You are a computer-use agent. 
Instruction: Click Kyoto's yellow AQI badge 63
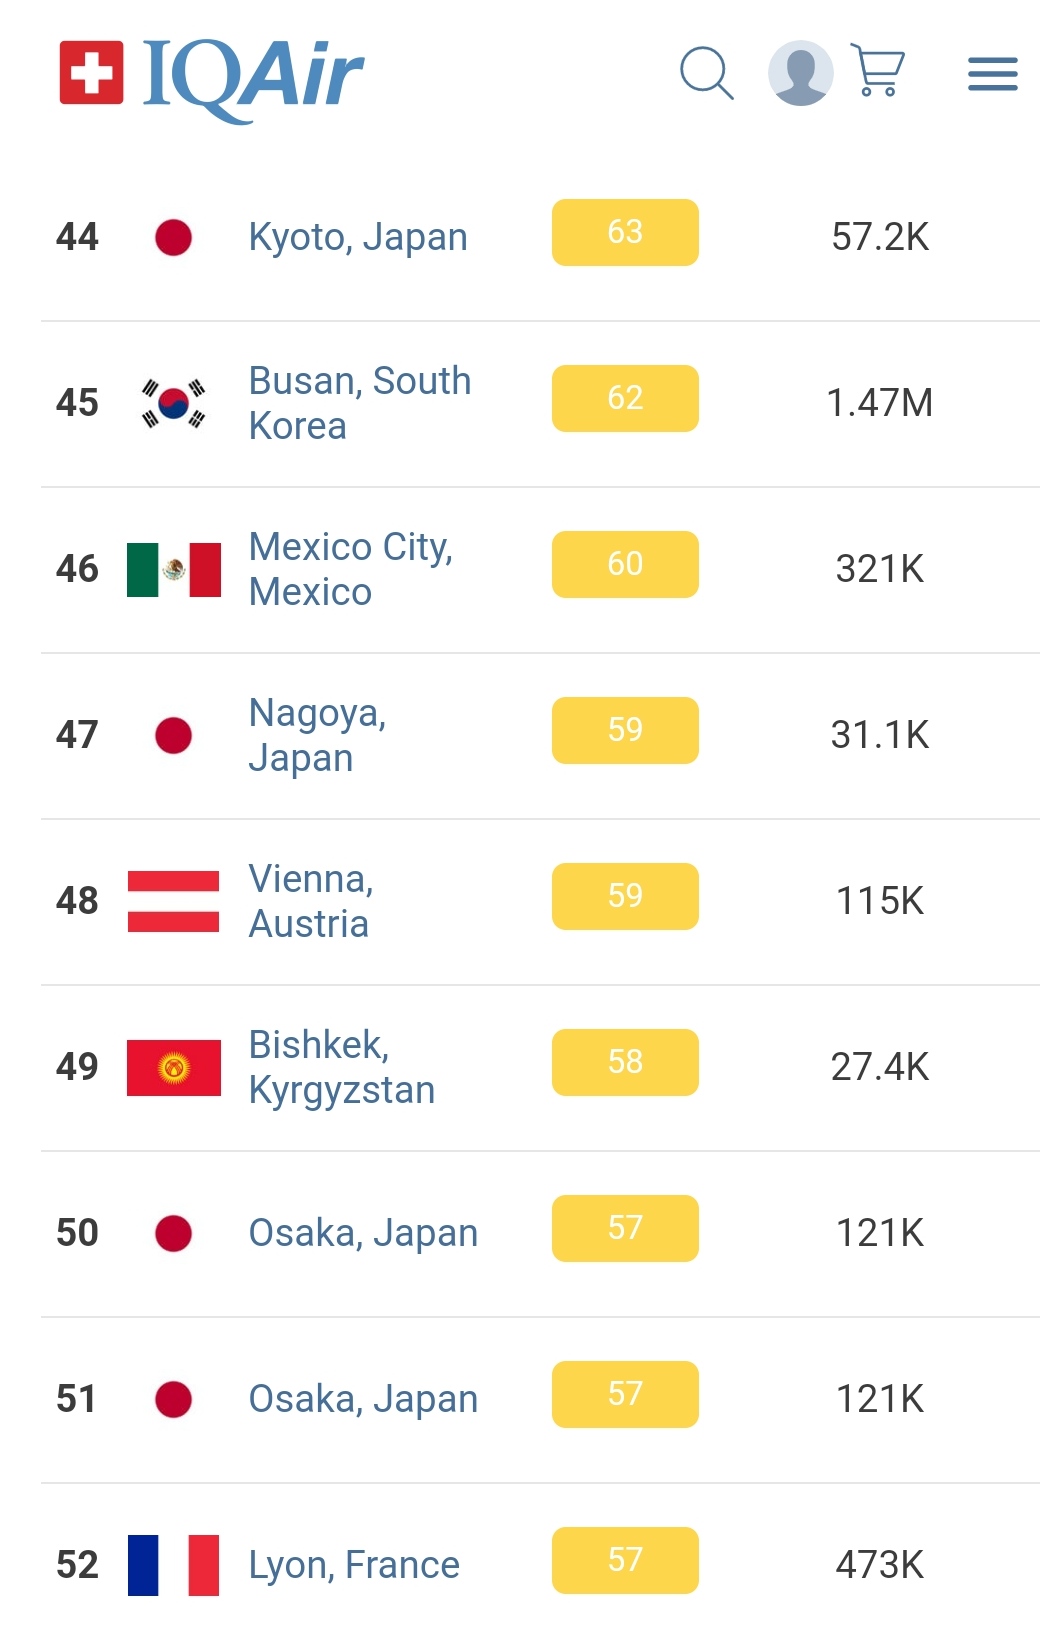pyautogui.click(x=625, y=233)
